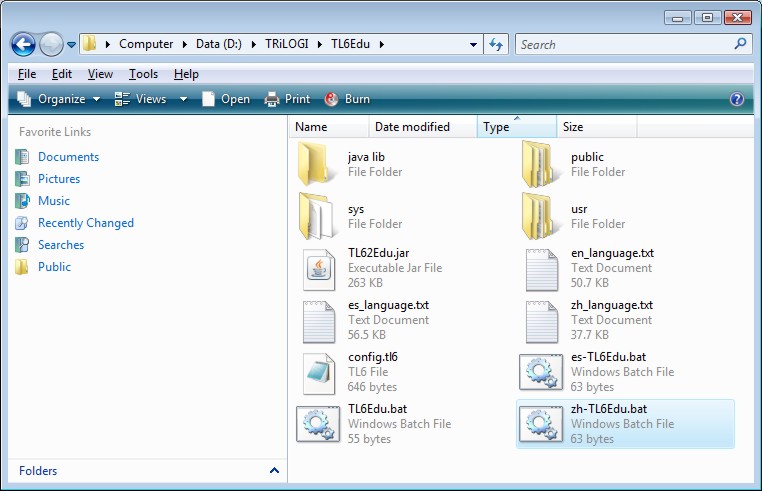Sort by the Type column header

pyautogui.click(x=517, y=127)
